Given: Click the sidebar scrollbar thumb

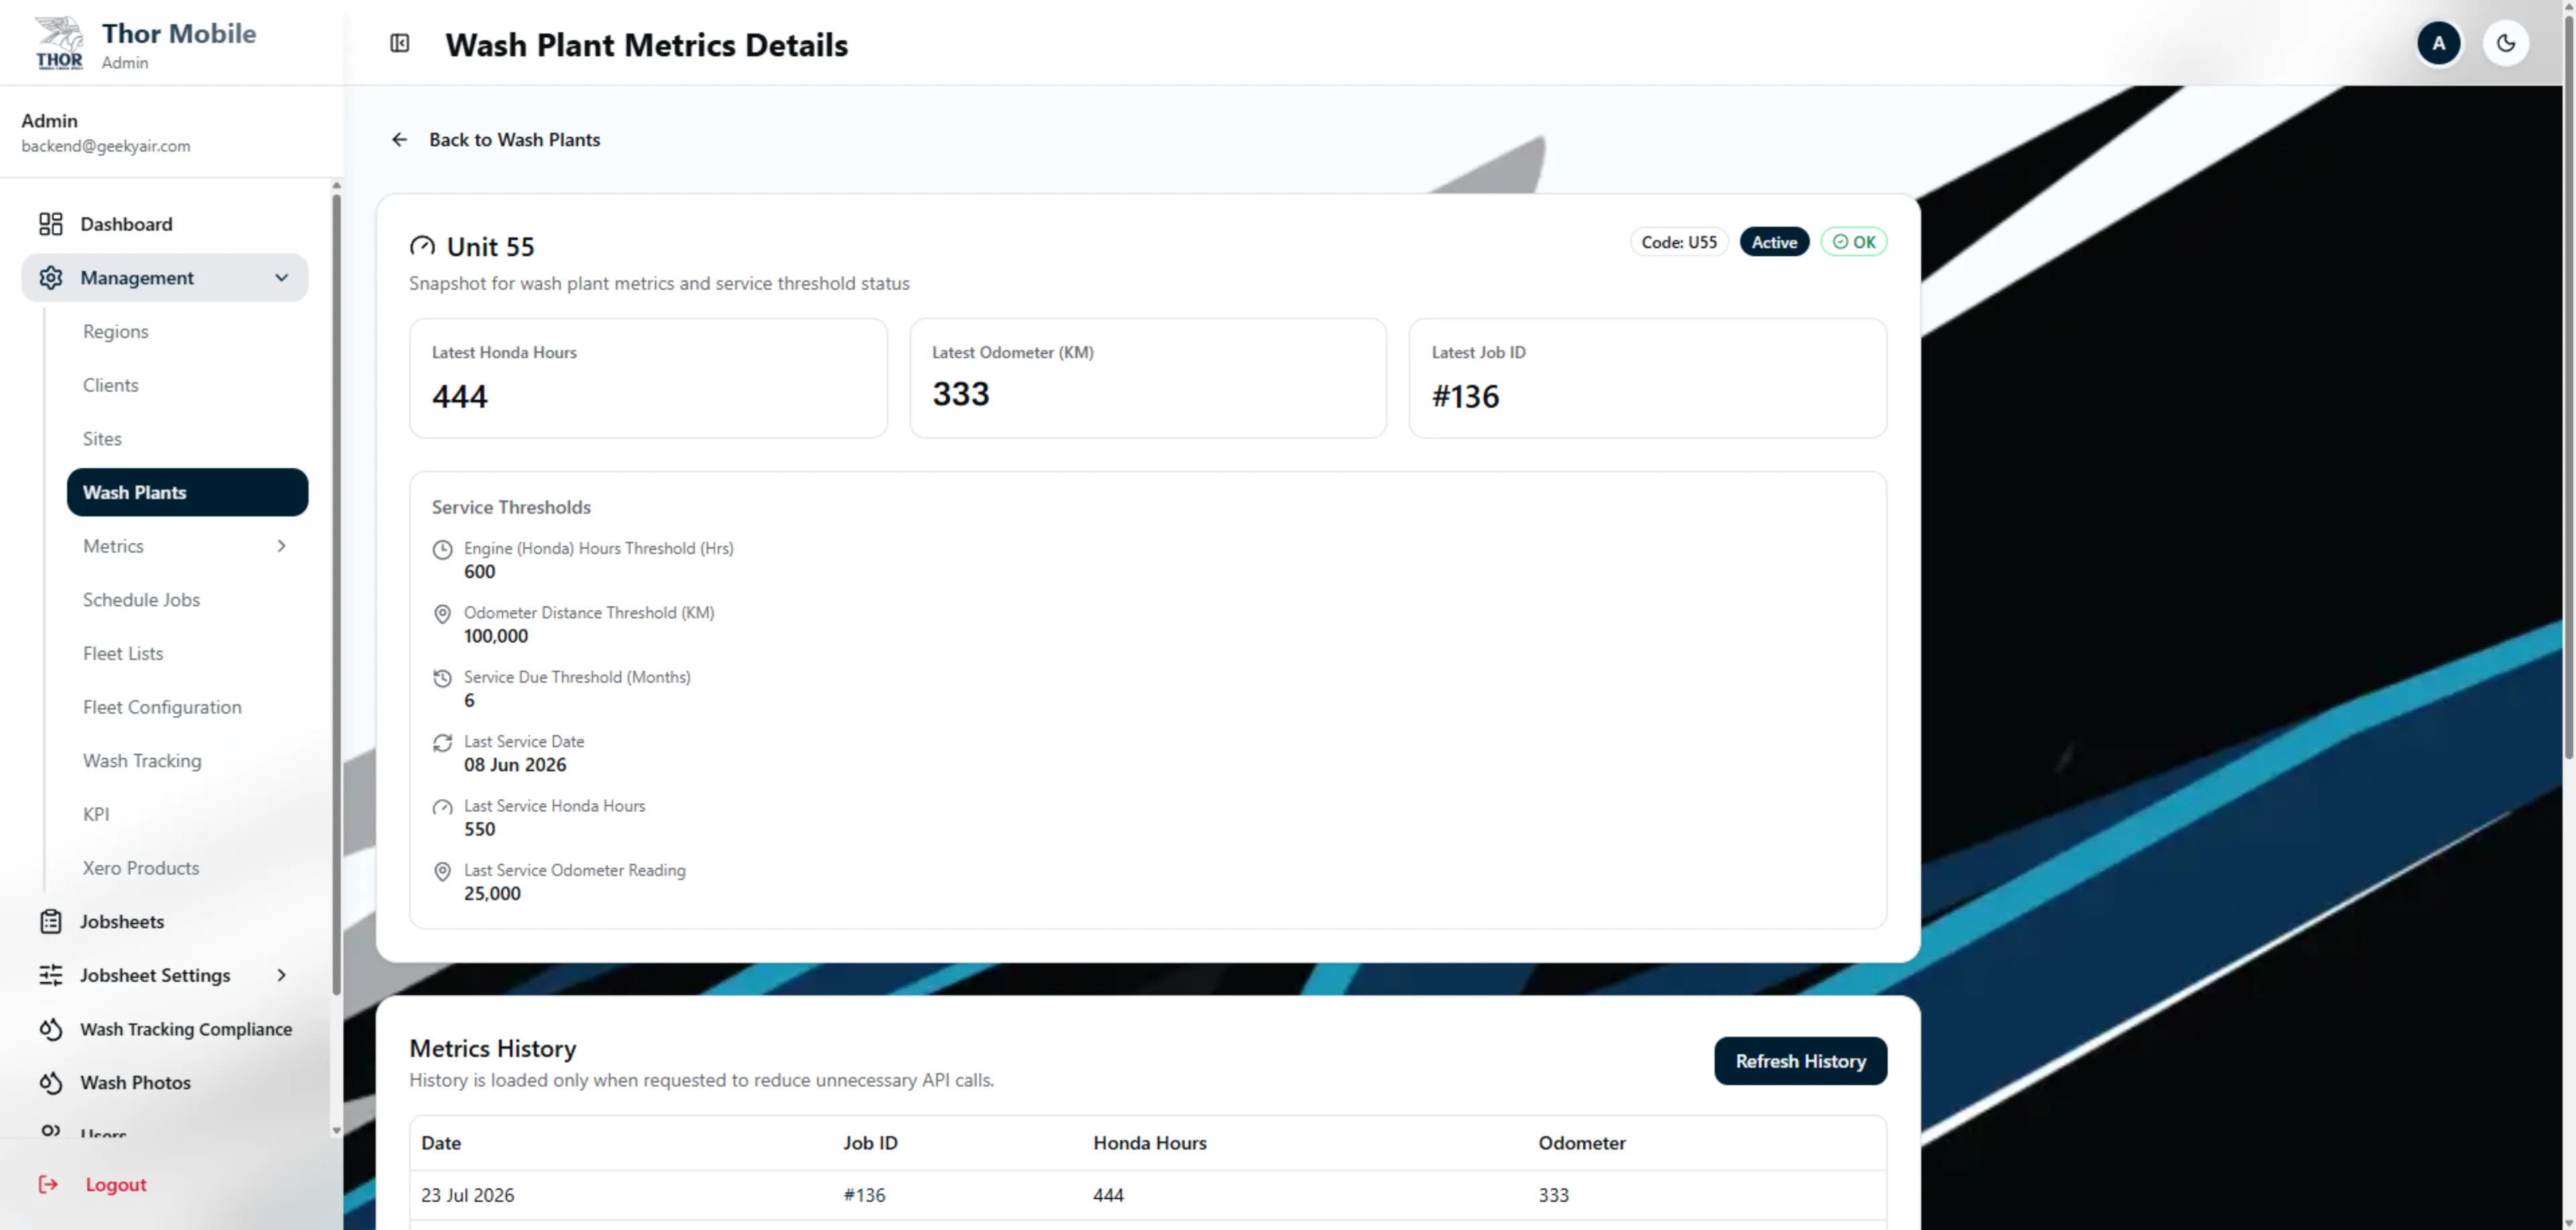Looking at the screenshot, I should tap(336, 594).
